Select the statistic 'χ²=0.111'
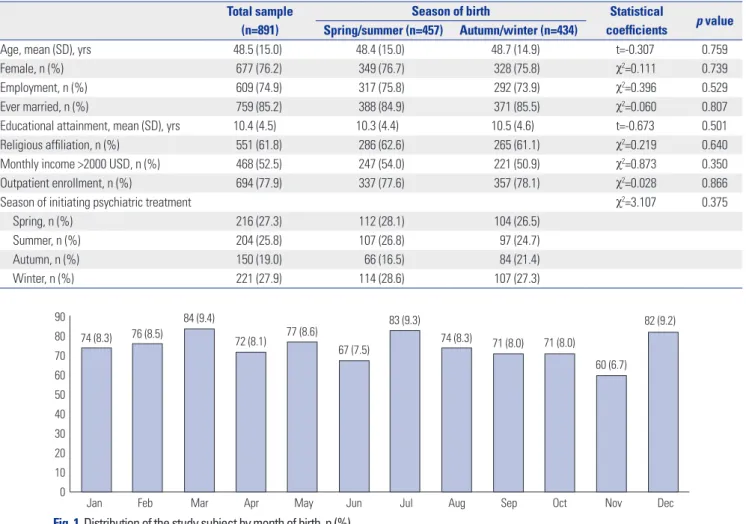The image size is (746, 524). (x=635, y=69)
